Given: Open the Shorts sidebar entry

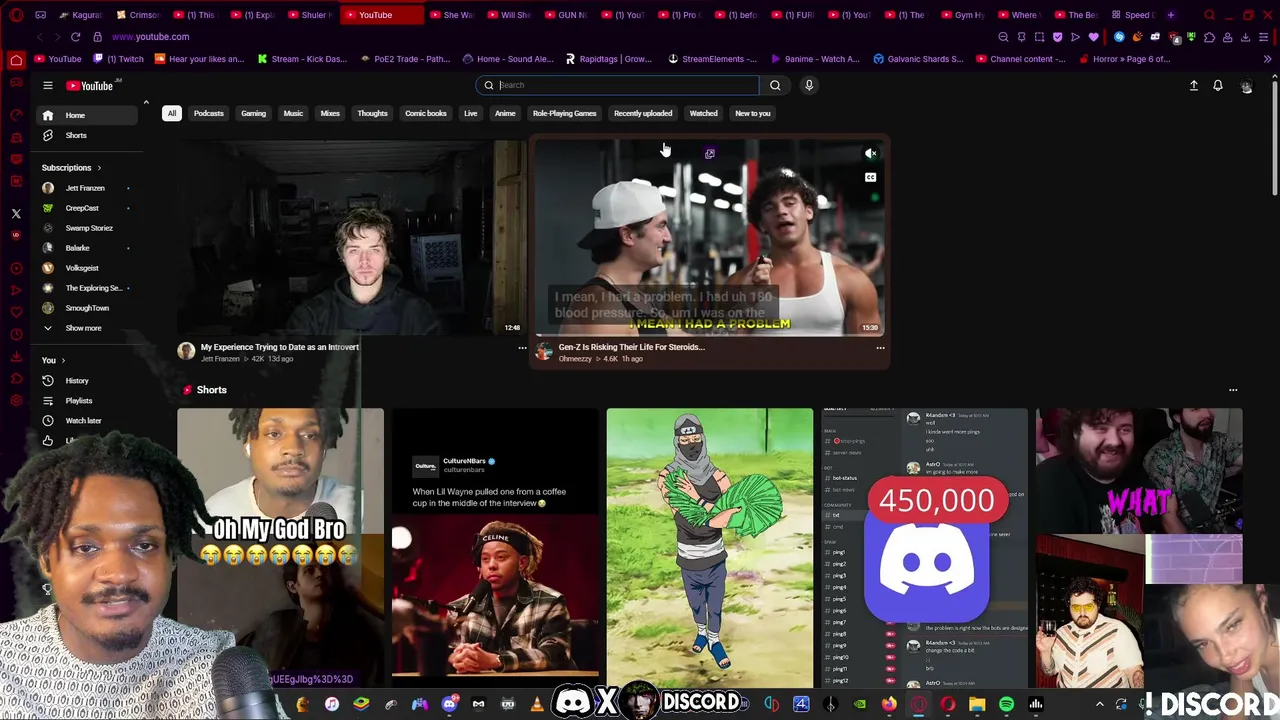Looking at the screenshot, I should 89,135.
